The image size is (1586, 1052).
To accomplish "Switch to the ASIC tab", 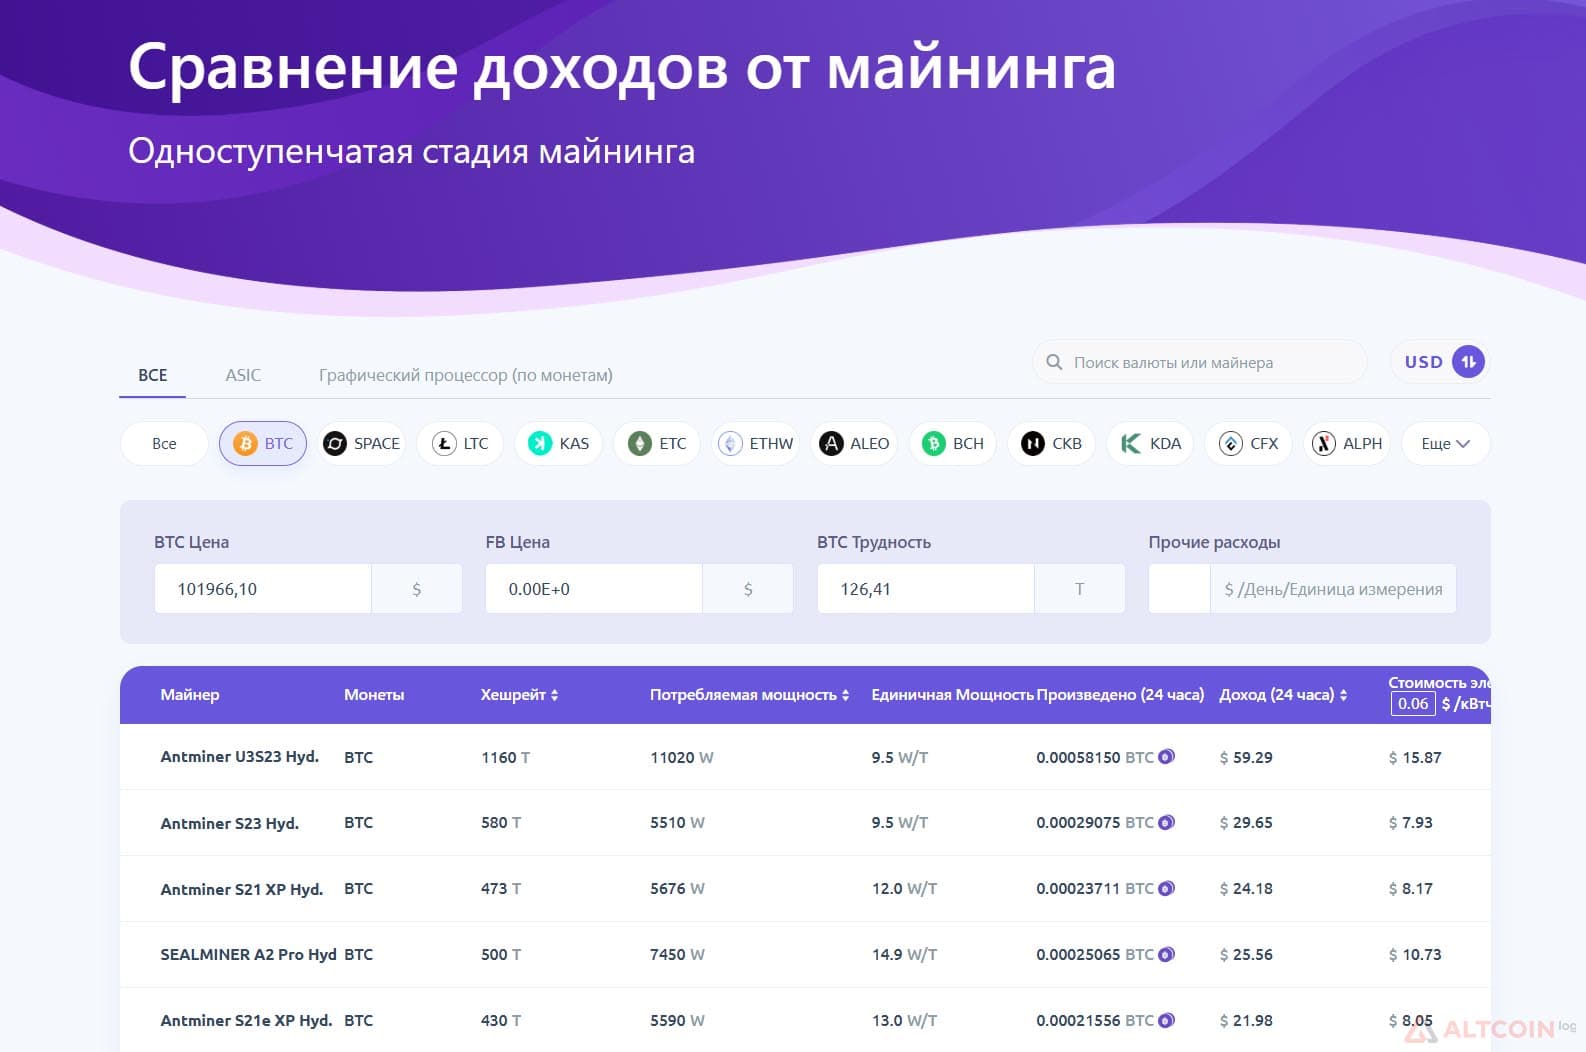I will click(243, 375).
